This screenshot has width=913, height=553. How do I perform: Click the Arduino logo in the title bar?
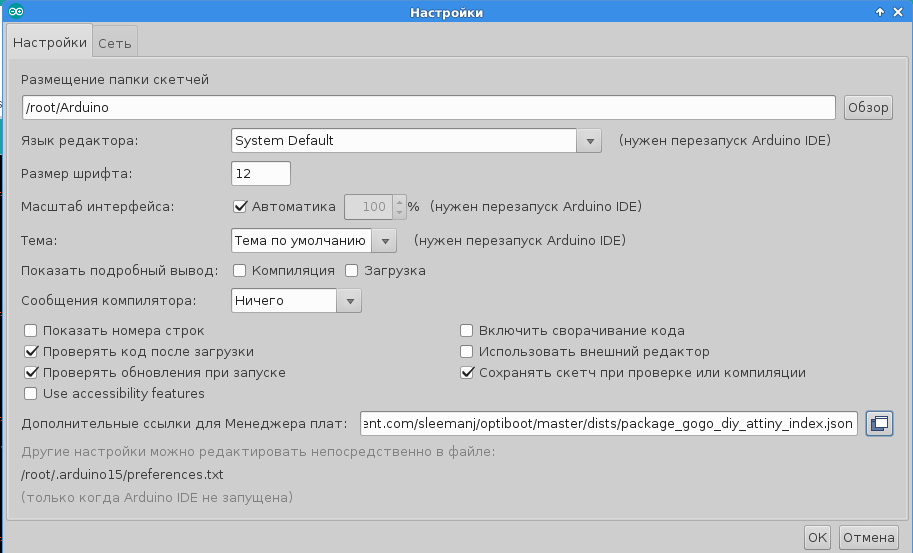[16, 12]
